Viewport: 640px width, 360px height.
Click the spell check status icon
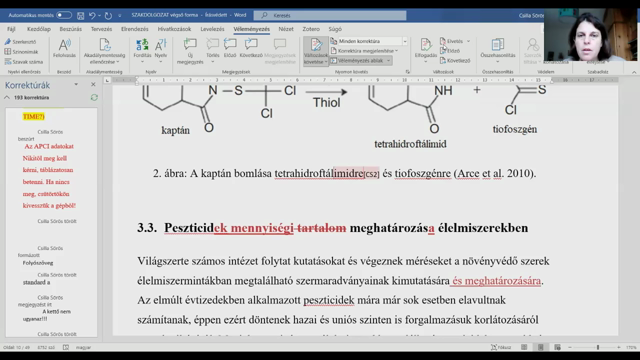(x=66, y=347)
